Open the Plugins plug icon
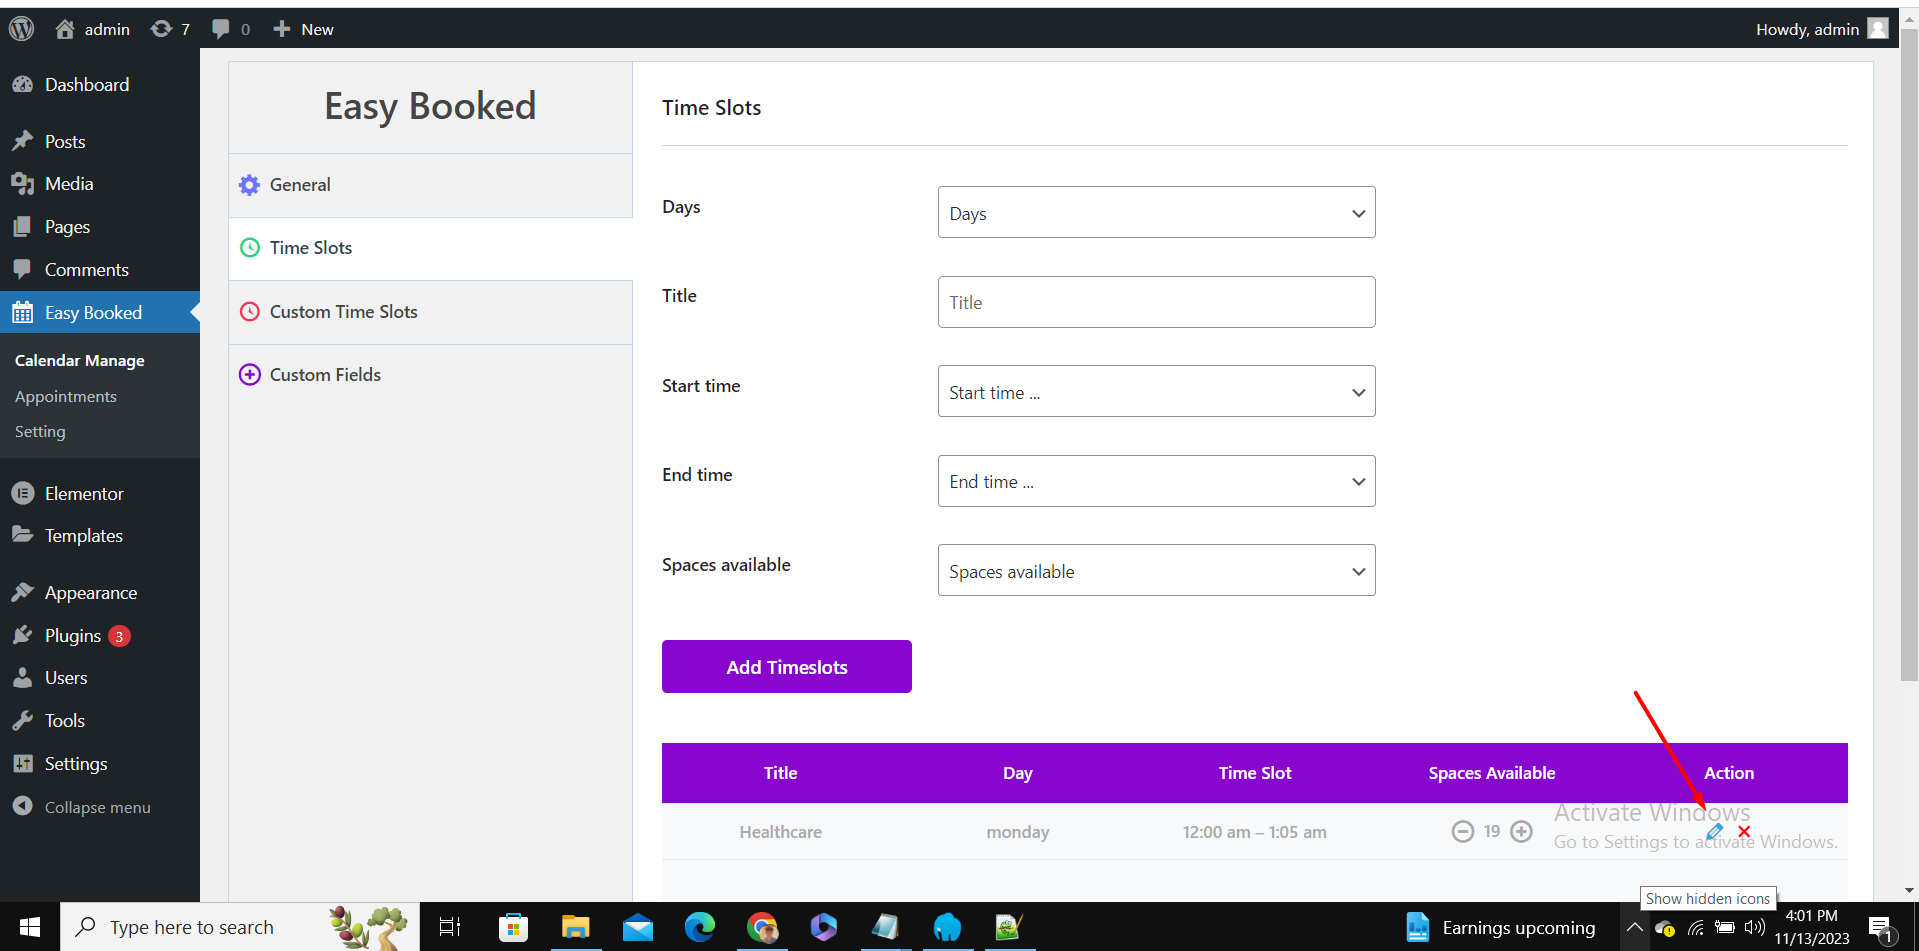 click(x=23, y=636)
